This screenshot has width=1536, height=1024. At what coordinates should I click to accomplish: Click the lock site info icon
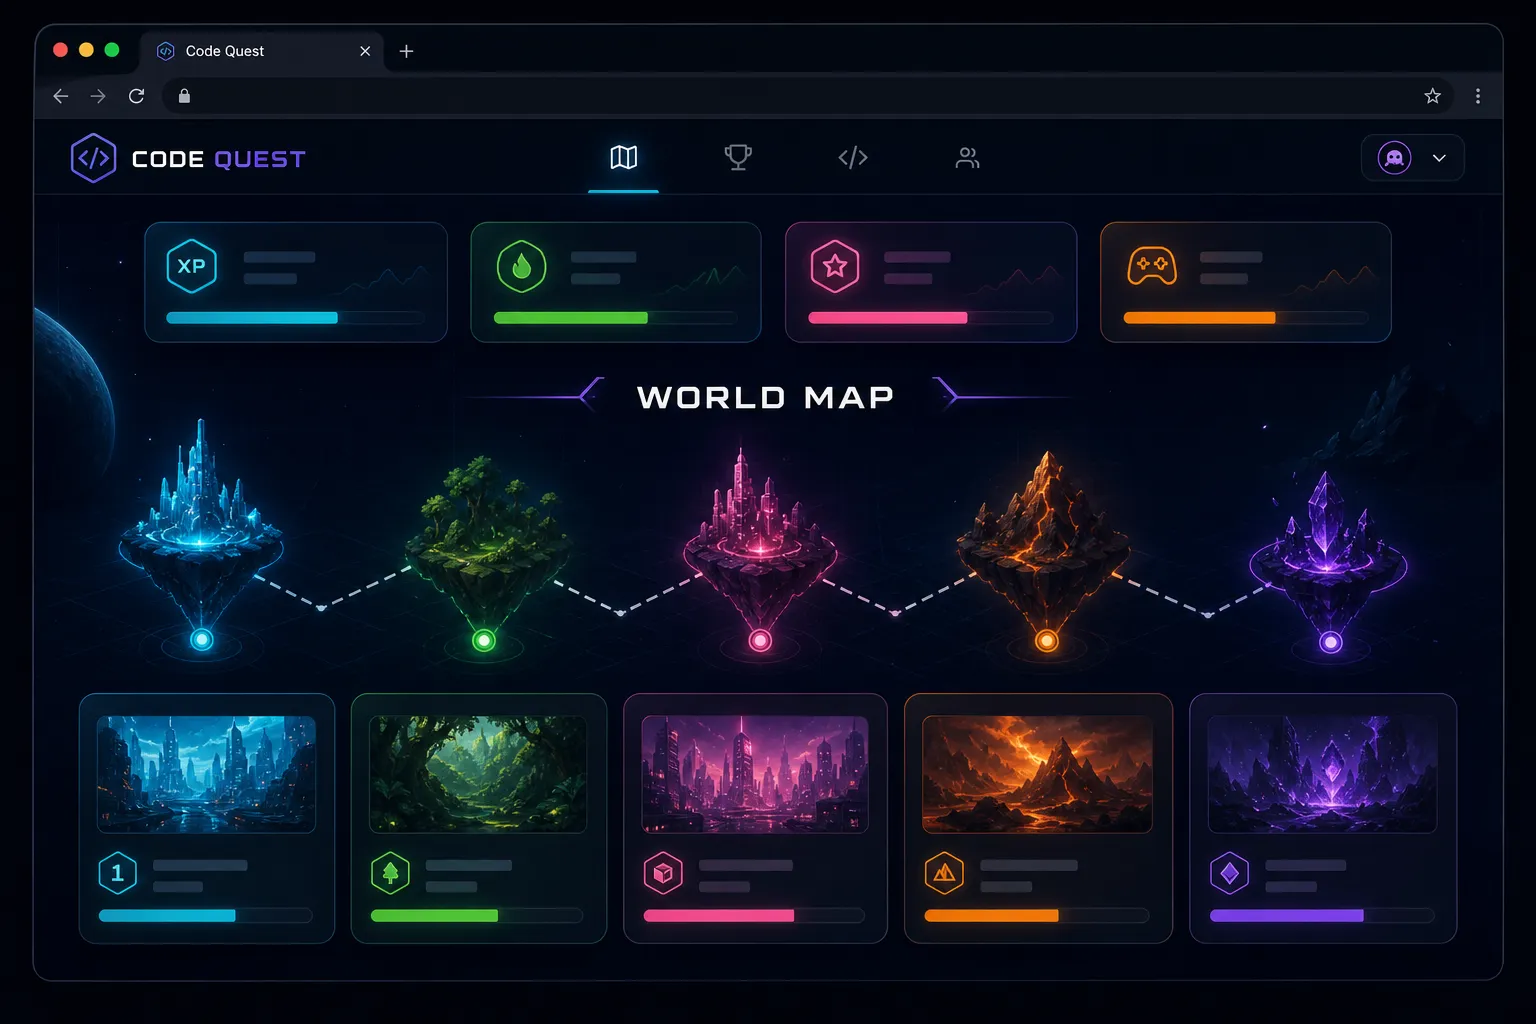[x=184, y=96]
